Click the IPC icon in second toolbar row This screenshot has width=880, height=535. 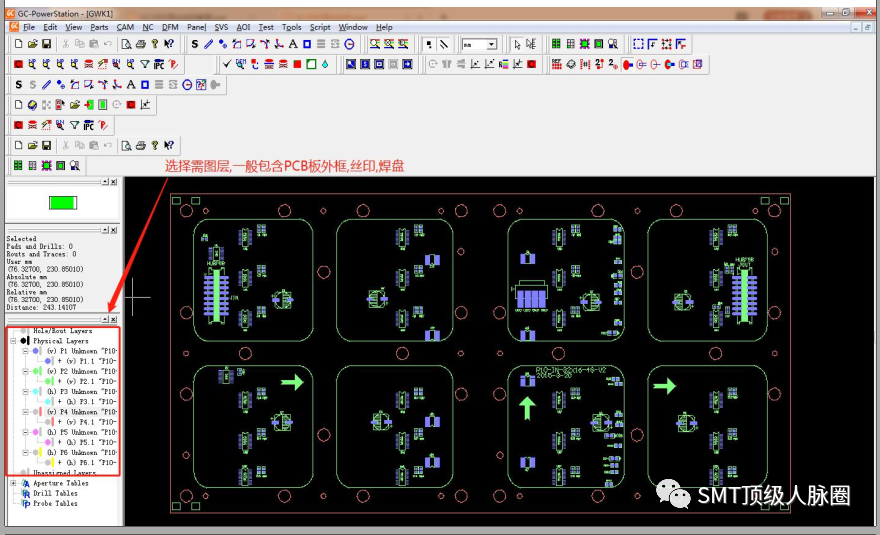pyautogui.click(x=159, y=65)
